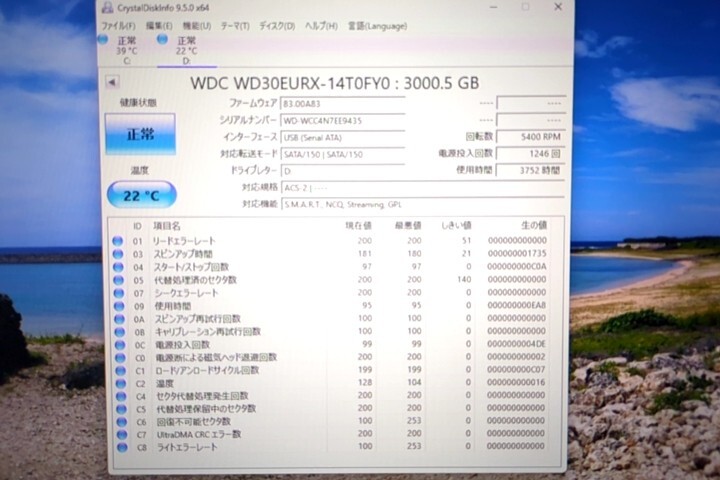
Task: Click raw value 000000000016
Action: (517, 382)
